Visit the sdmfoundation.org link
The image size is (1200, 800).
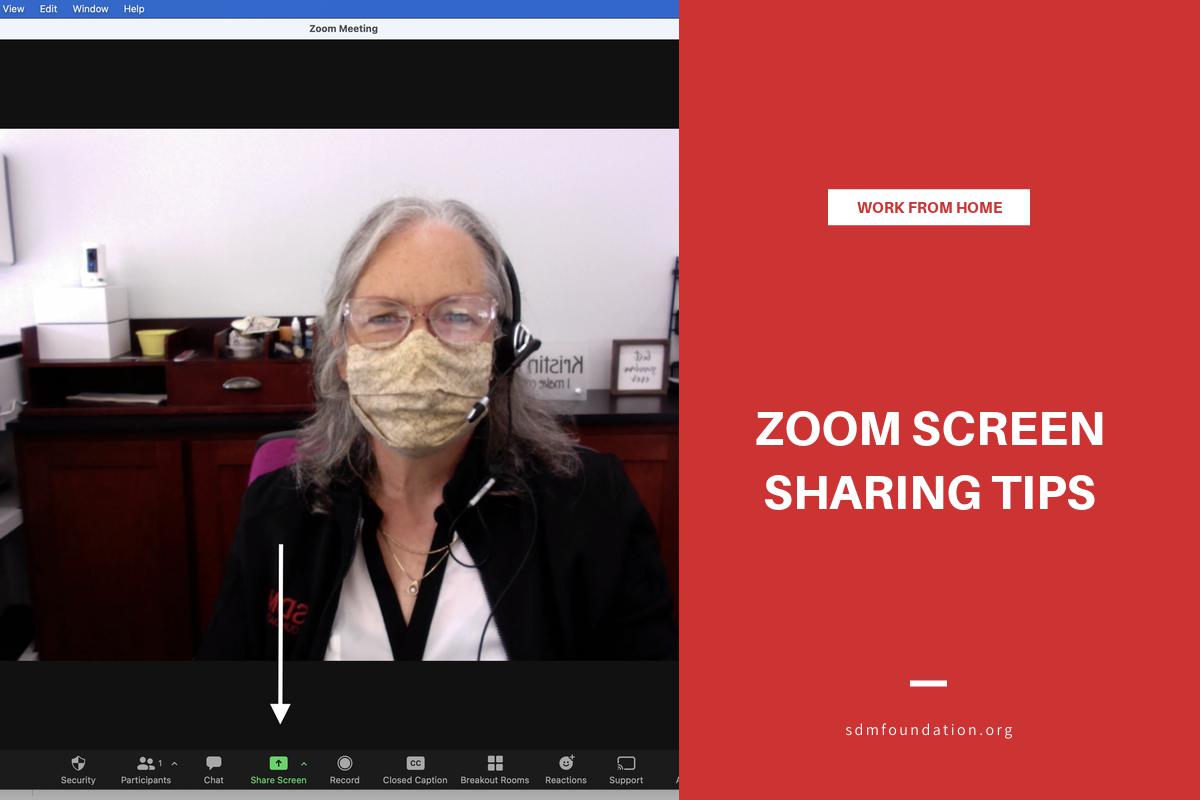929,730
